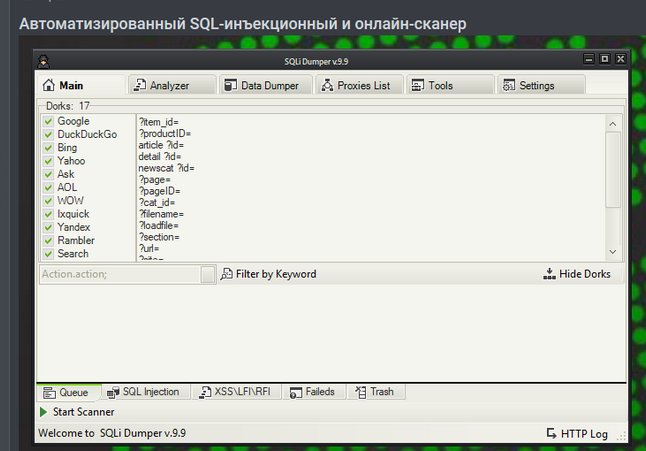Uncheck the DuckDuckGo search engine
This screenshot has width=646, height=451.
coord(48,134)
